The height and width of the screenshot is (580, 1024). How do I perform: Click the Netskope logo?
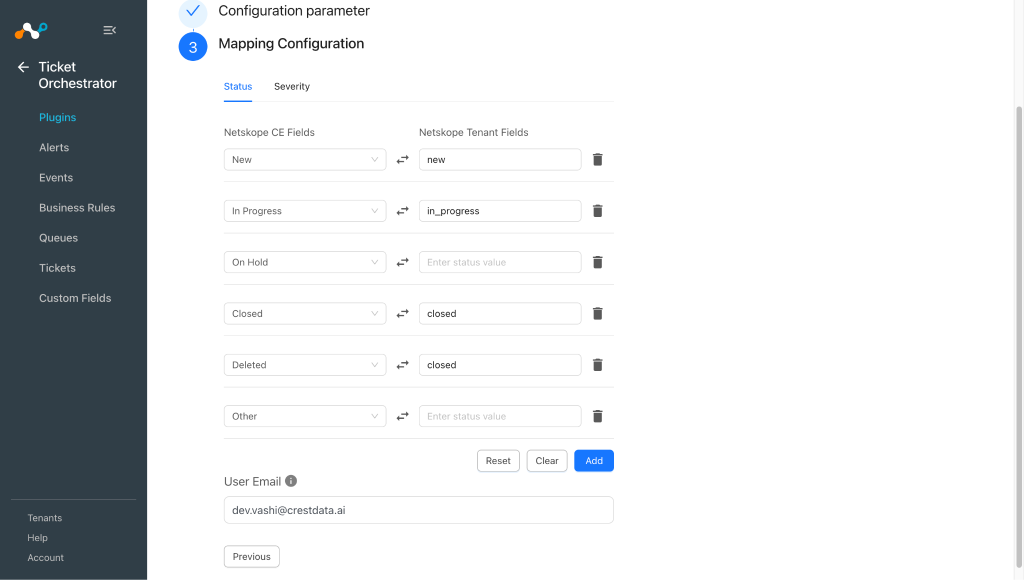31,30
